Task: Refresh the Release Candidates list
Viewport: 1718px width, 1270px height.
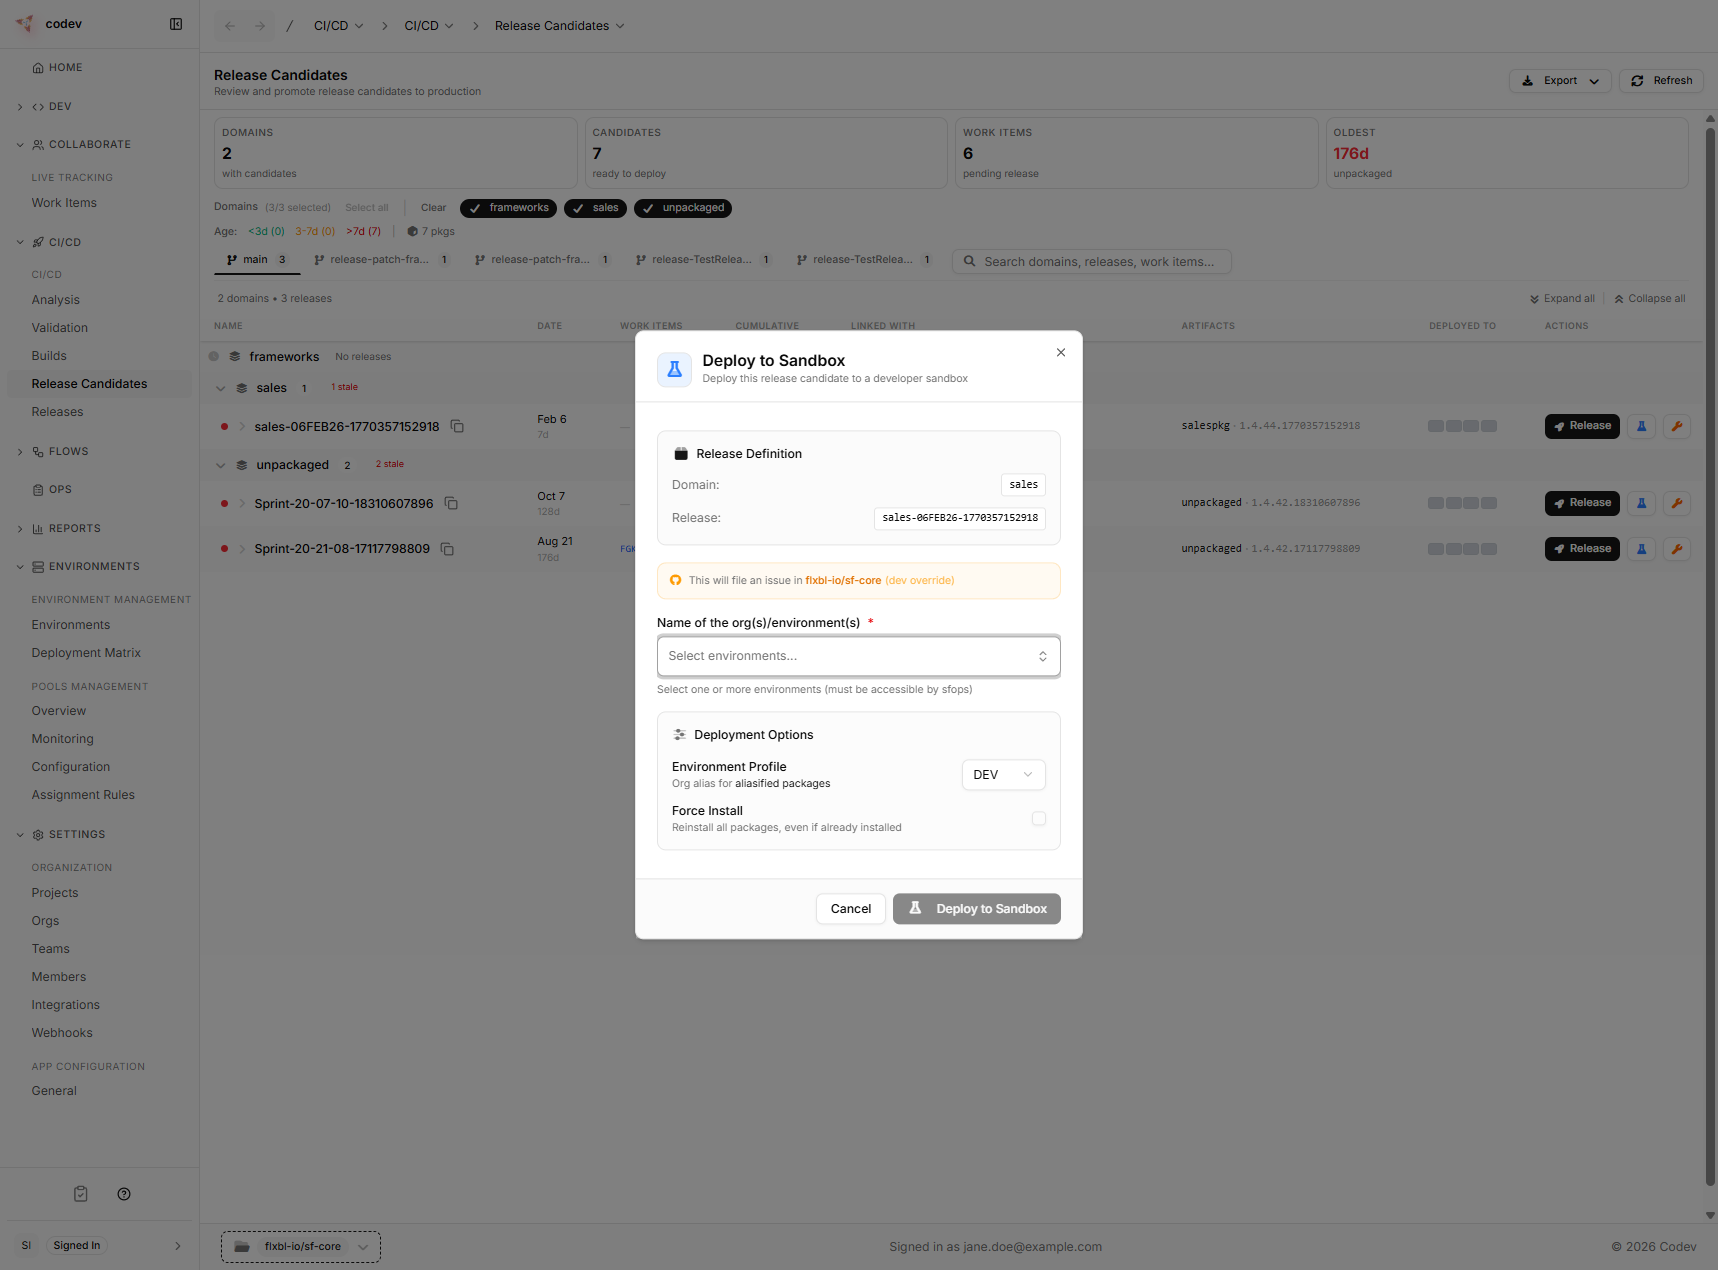Action: [1660, 80]
